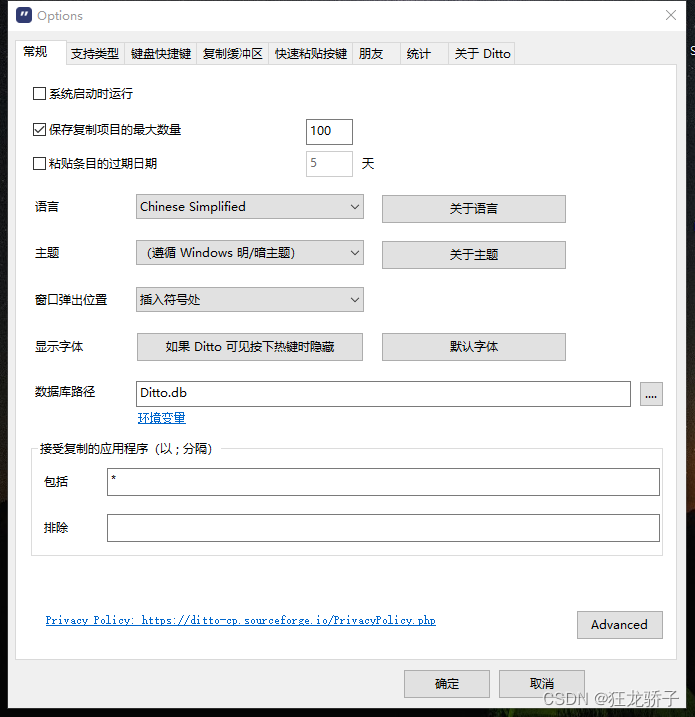Click the 关于主题 button

point(474,255)
